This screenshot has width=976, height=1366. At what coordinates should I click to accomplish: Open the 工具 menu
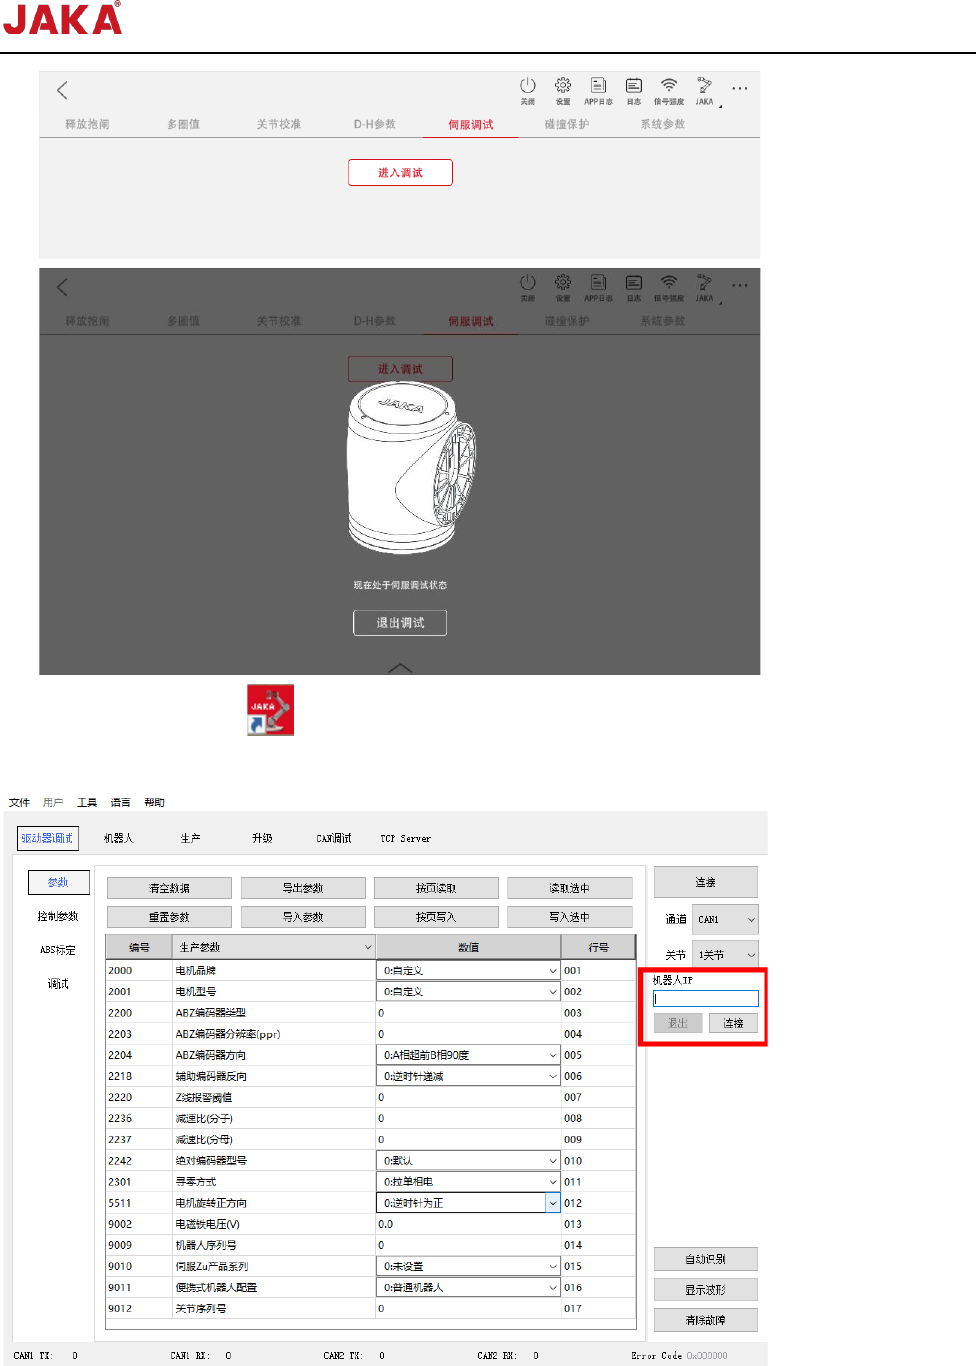tap(87, 802)
